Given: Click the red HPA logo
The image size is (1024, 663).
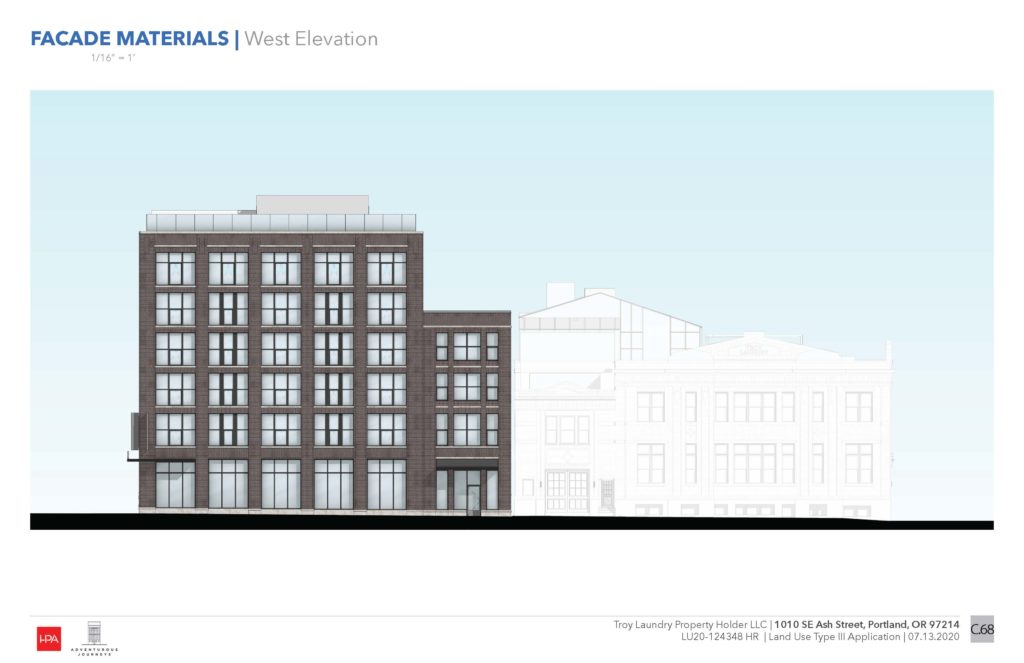Looking at the screenshot, I should tap(49, 639).
